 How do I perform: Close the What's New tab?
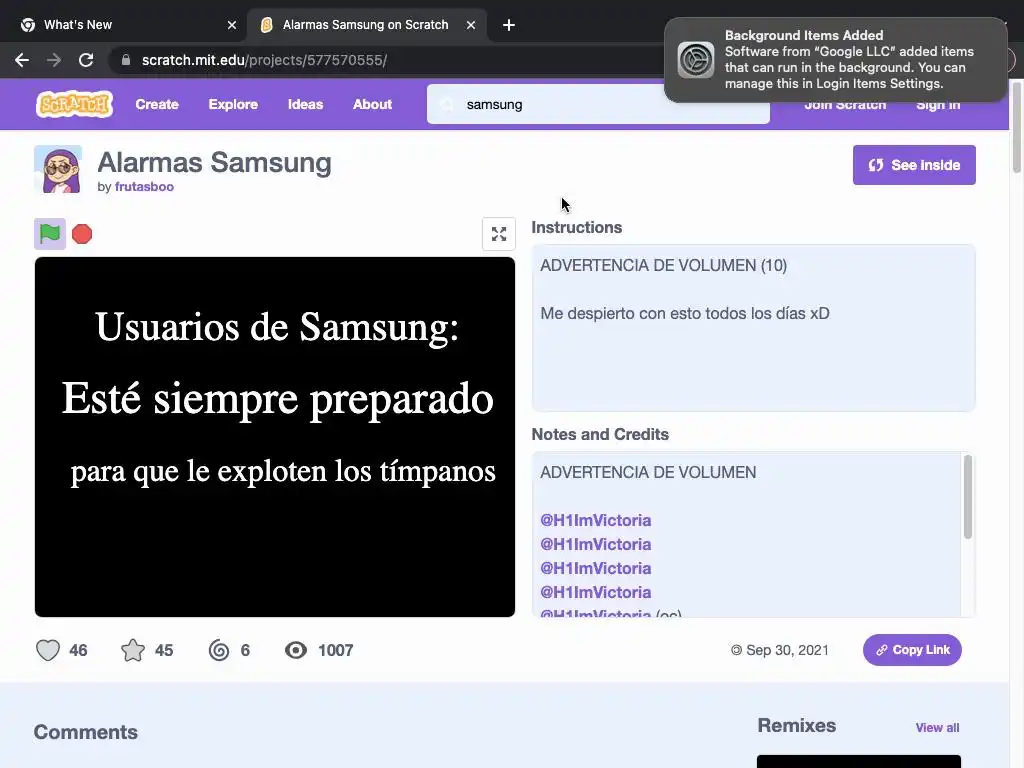point(232,25)
